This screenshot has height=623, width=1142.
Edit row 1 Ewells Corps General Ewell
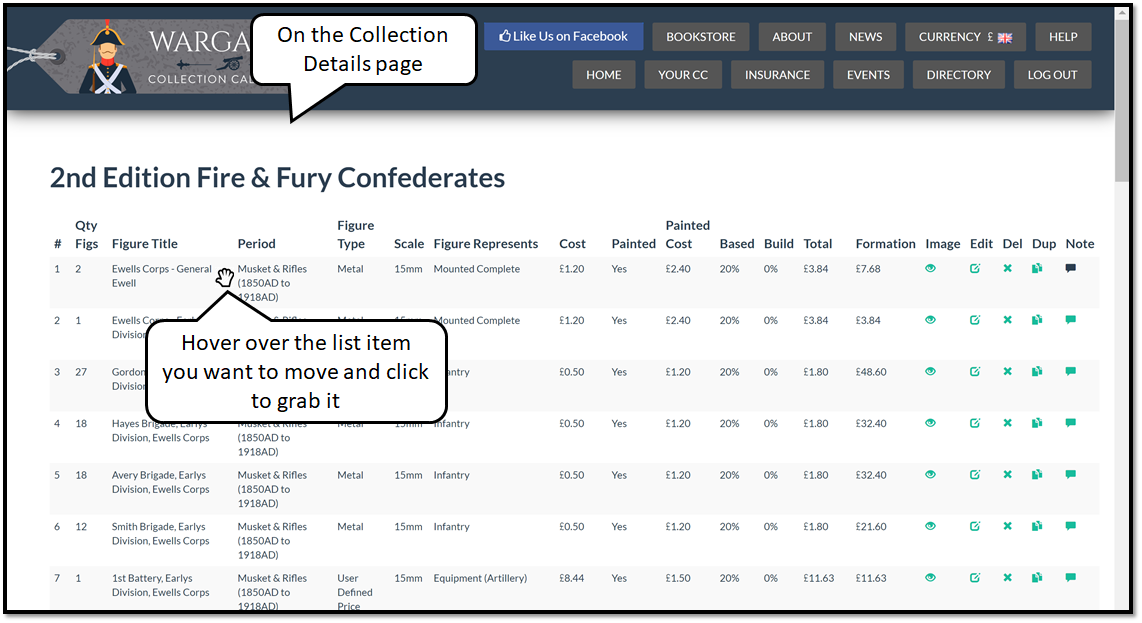pyautogui.click(x=974, y=268)
